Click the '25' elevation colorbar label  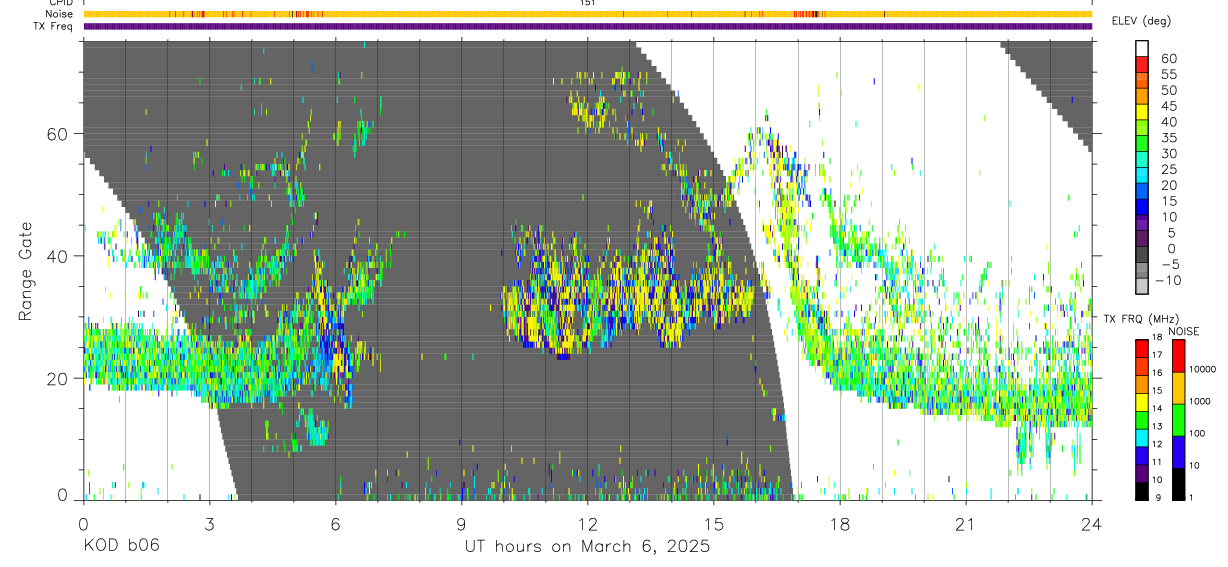tap(1168, 169)
